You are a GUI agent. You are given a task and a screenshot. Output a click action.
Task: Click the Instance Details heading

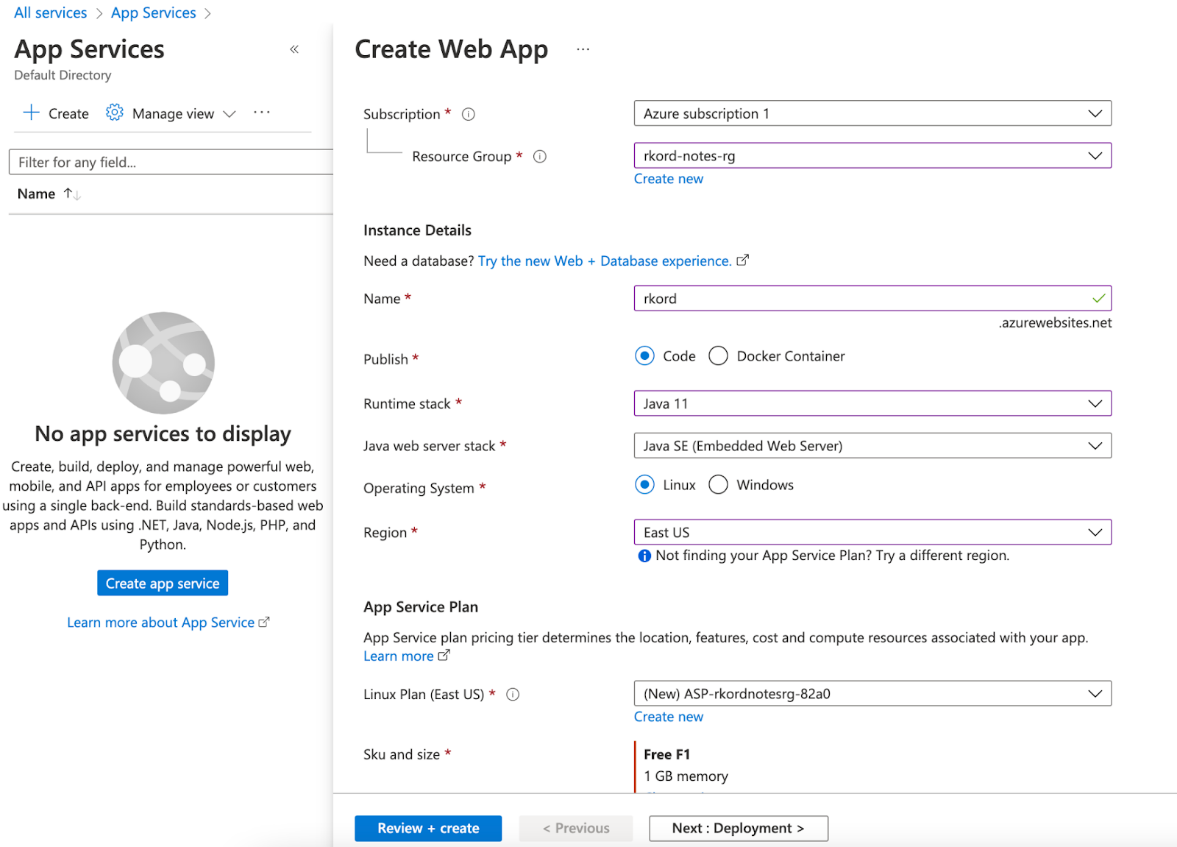[x=417, y=231]
